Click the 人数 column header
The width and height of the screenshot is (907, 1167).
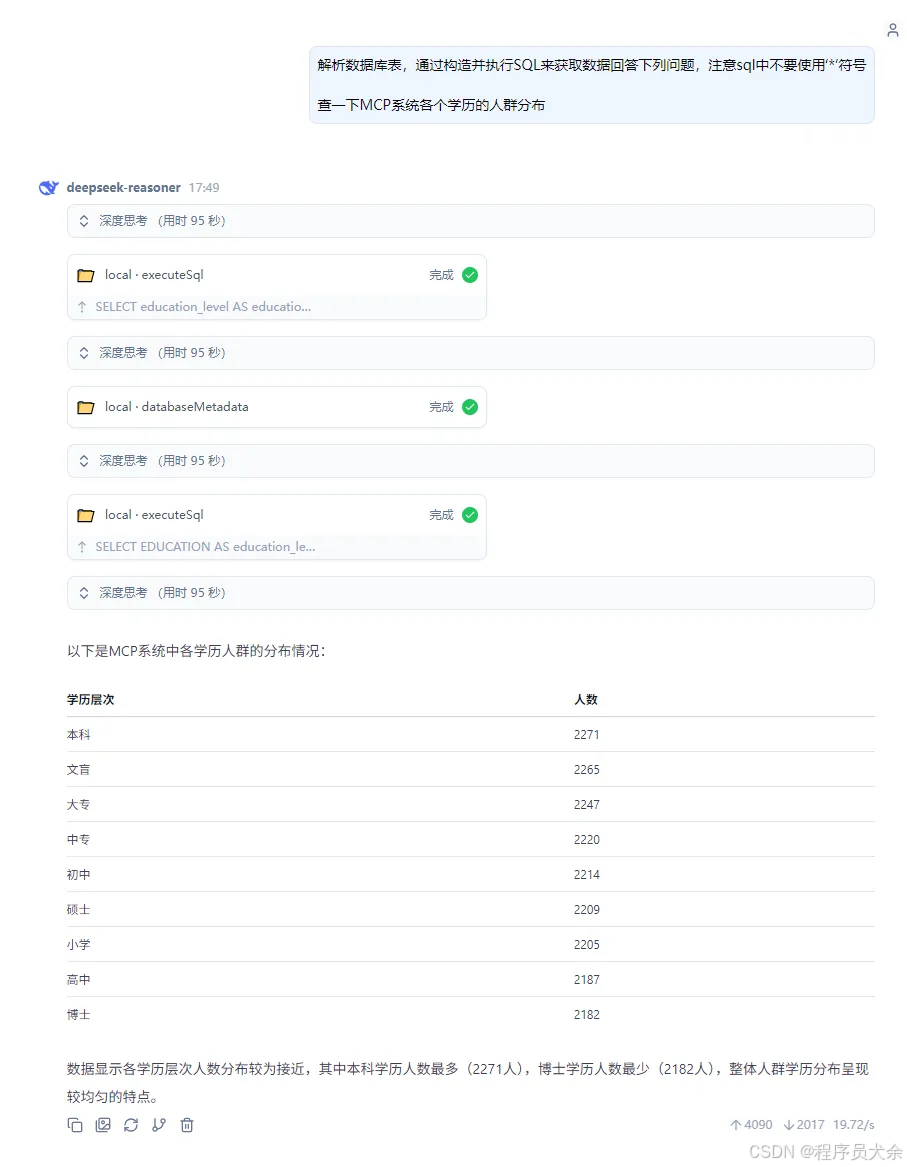coord(586,700)
